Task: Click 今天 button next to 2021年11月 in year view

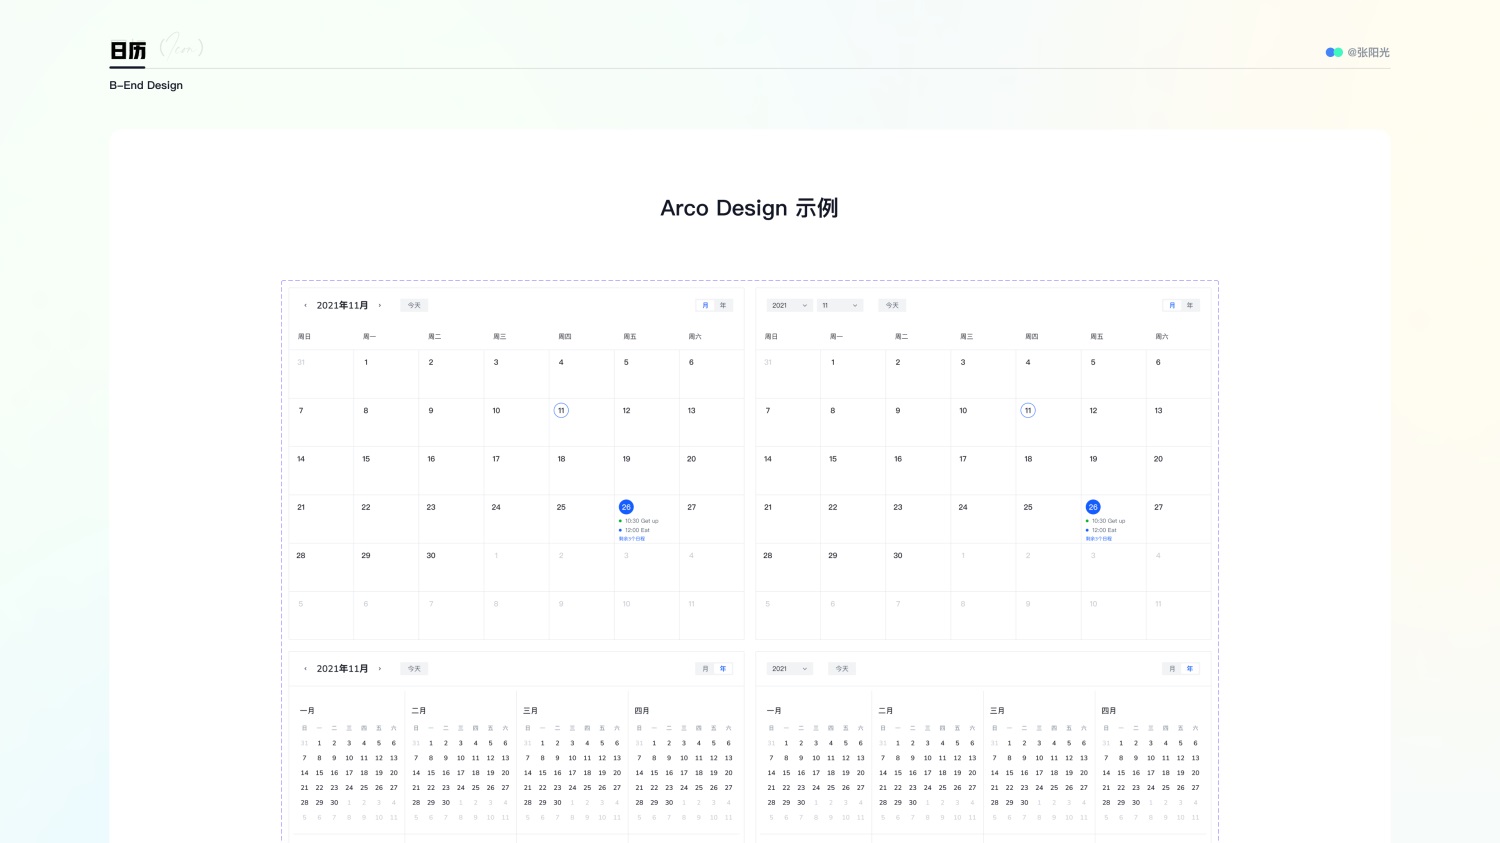Action: tap(414, 669)
